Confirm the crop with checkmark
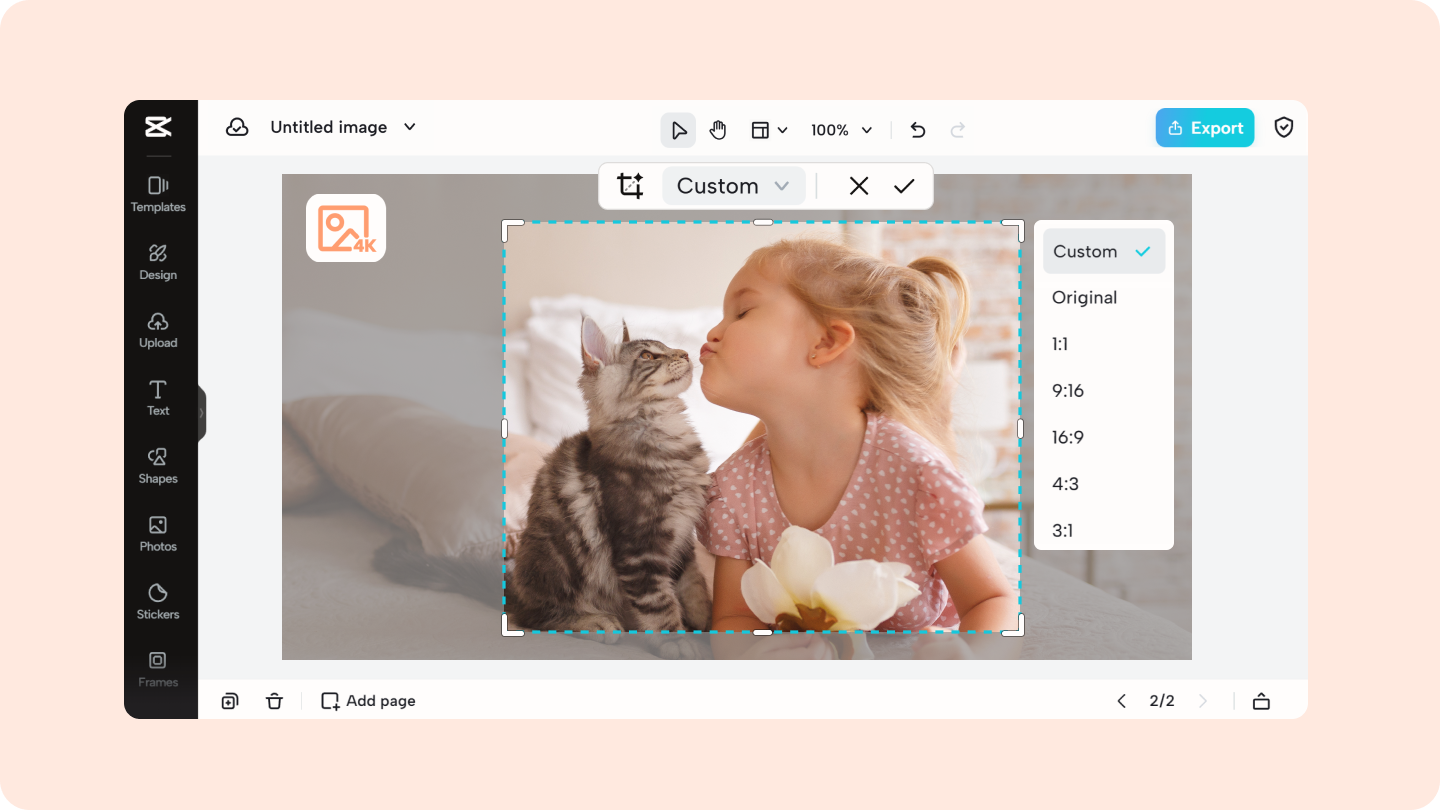 point(905,186)
